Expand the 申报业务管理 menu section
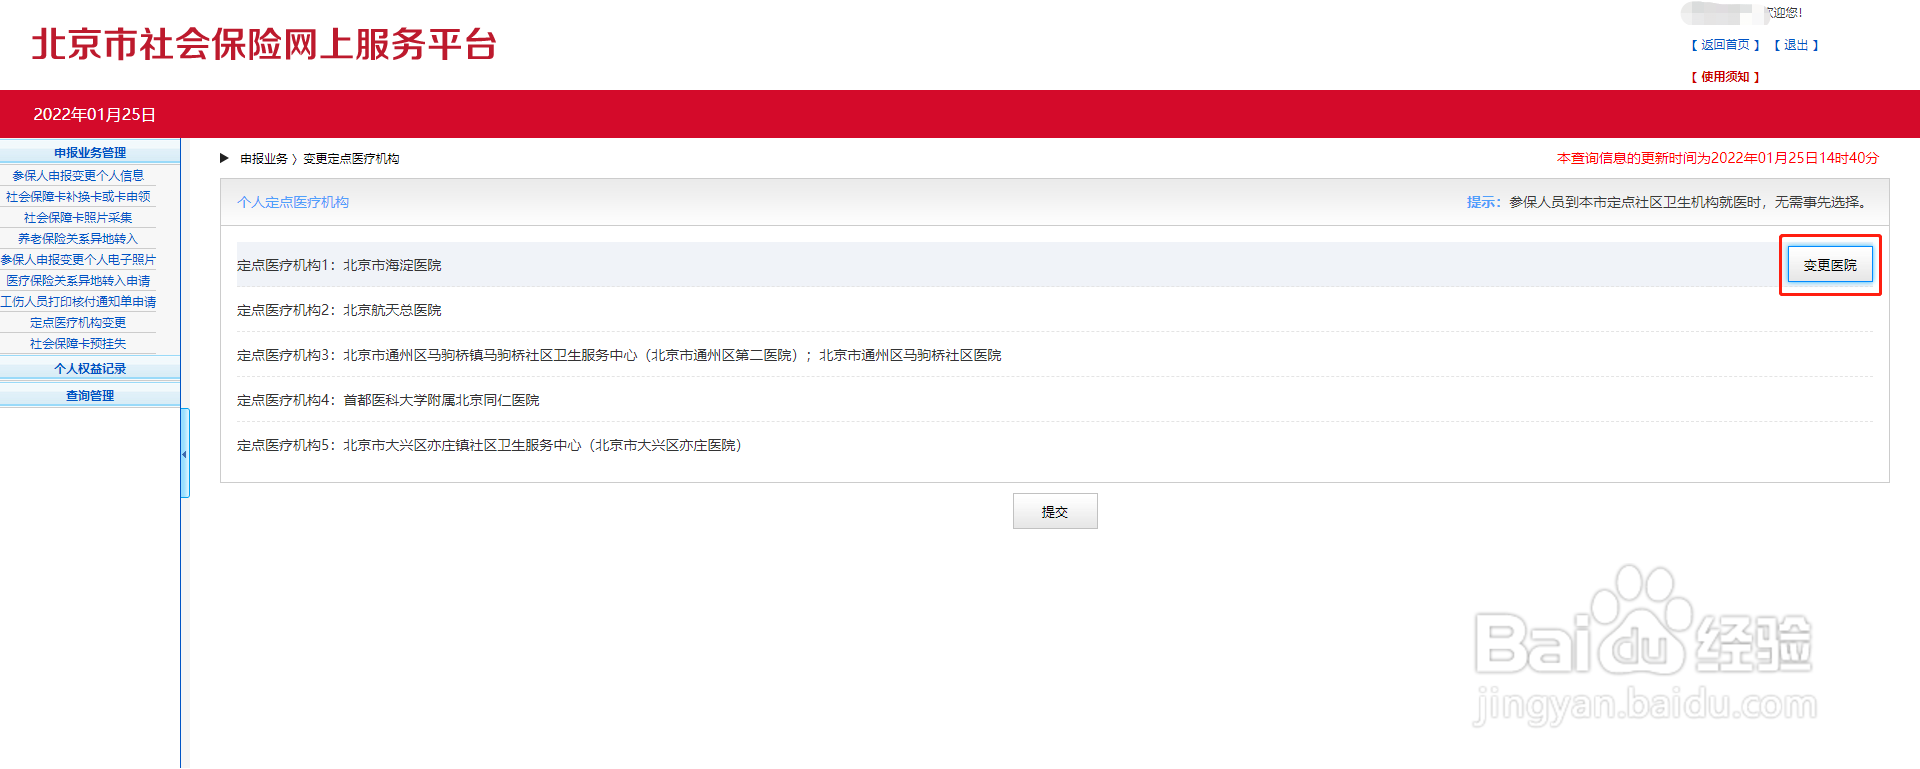This screenshot has width=1920, height=769. 90,152
